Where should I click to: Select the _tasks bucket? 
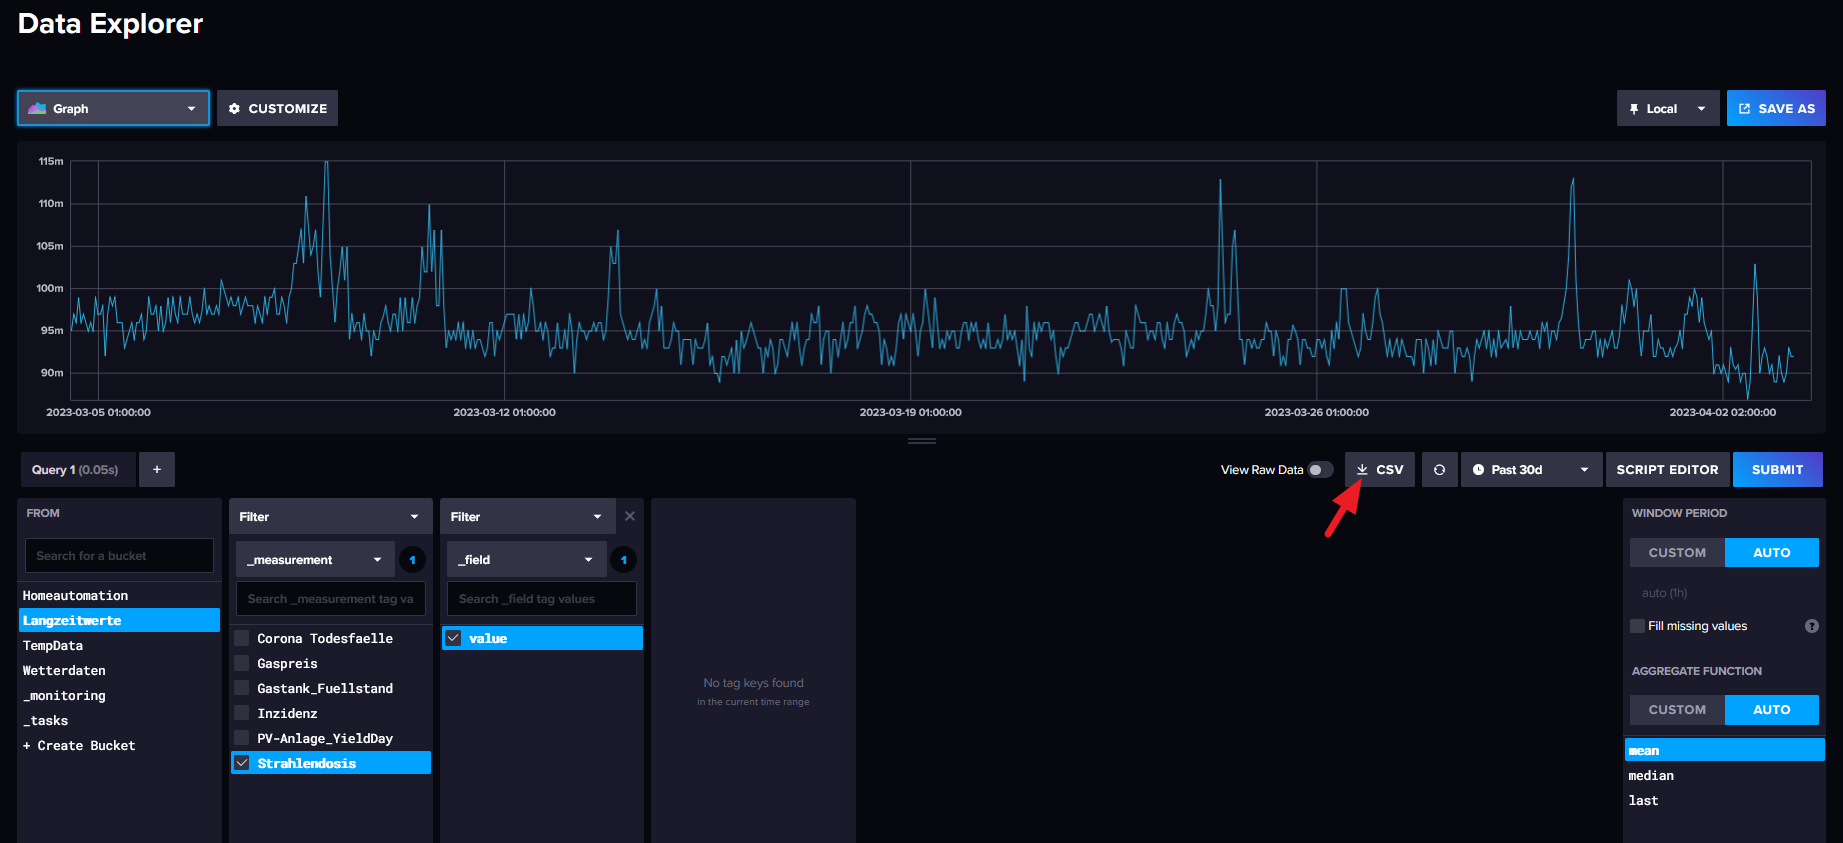coord(119,720)
